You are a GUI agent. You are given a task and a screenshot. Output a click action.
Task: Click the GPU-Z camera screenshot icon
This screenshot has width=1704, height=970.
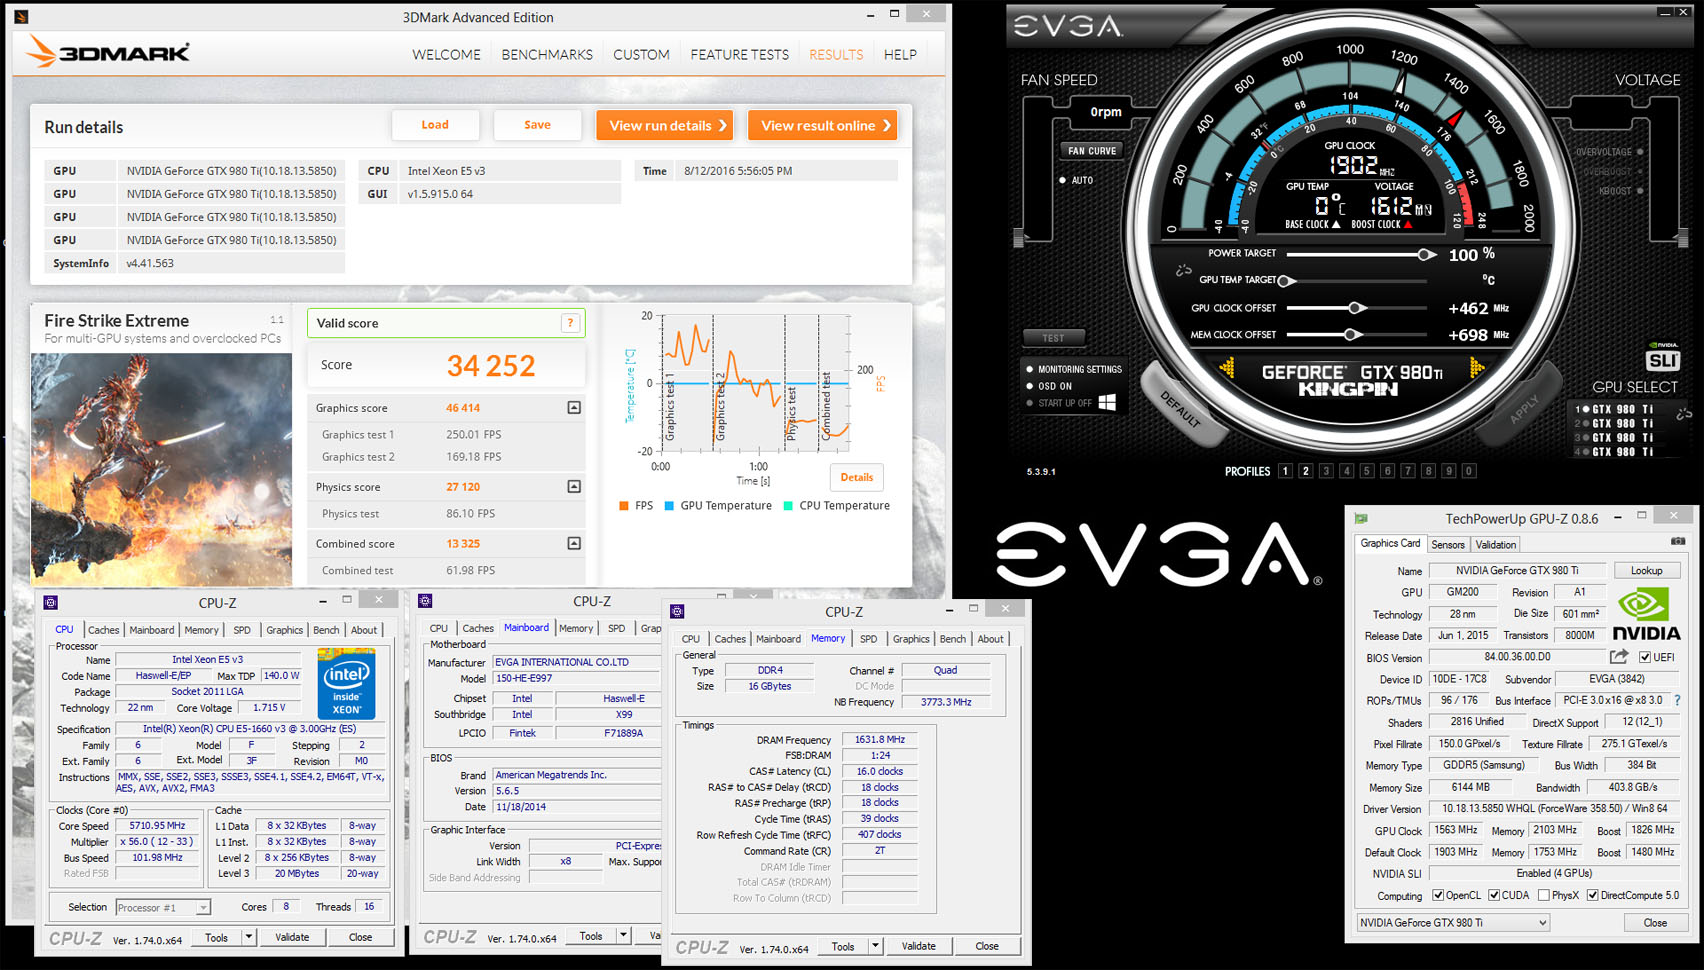point(1678,542)
